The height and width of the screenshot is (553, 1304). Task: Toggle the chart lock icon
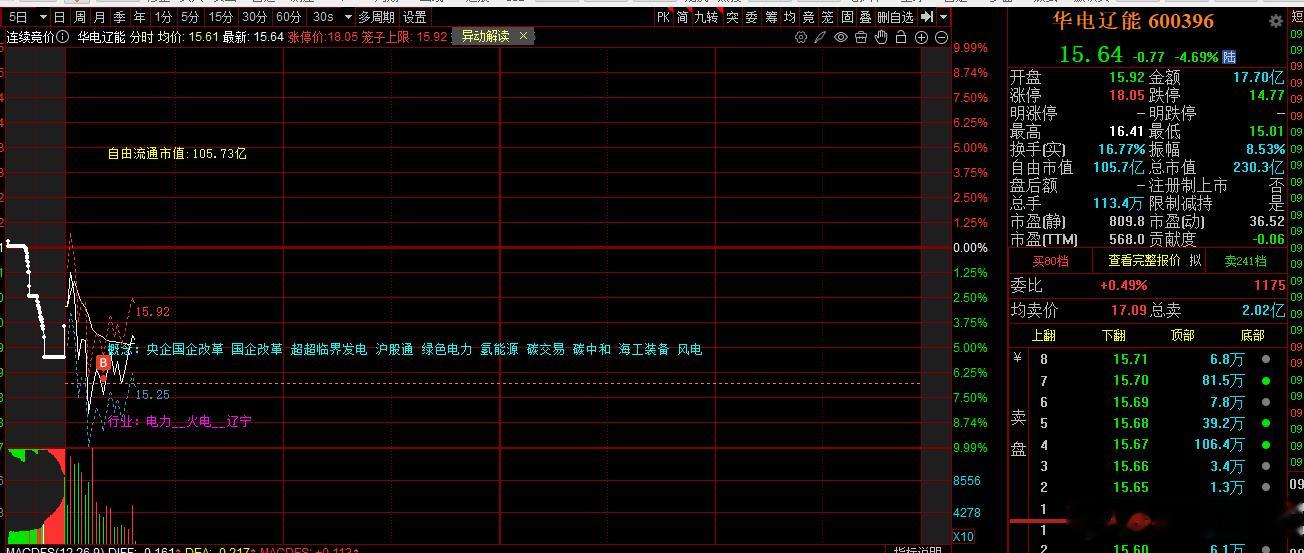click(901, 37)
